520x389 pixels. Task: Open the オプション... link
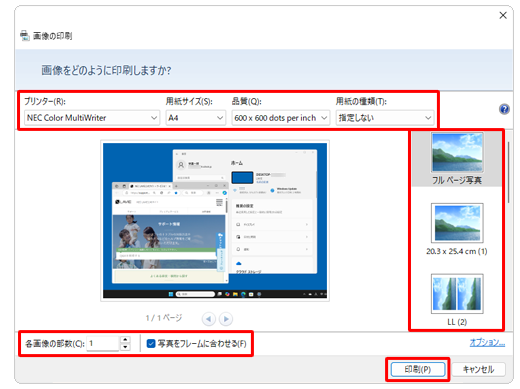(x=487, y=342)
